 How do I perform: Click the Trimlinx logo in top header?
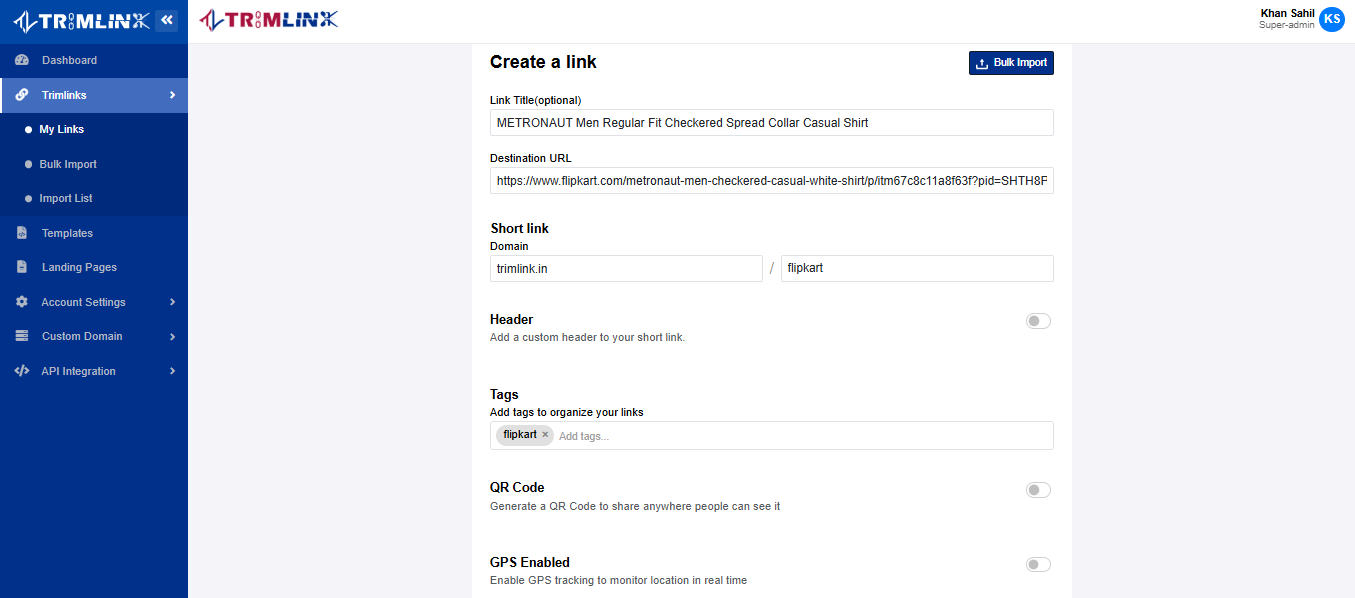269,19
